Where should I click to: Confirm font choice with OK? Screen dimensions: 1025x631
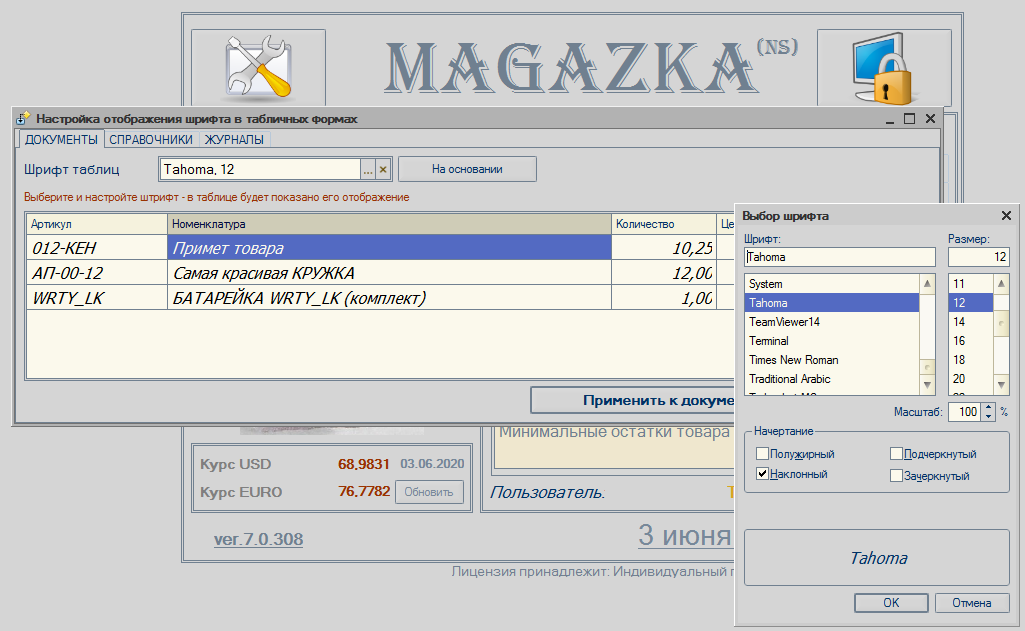(891, 603)
